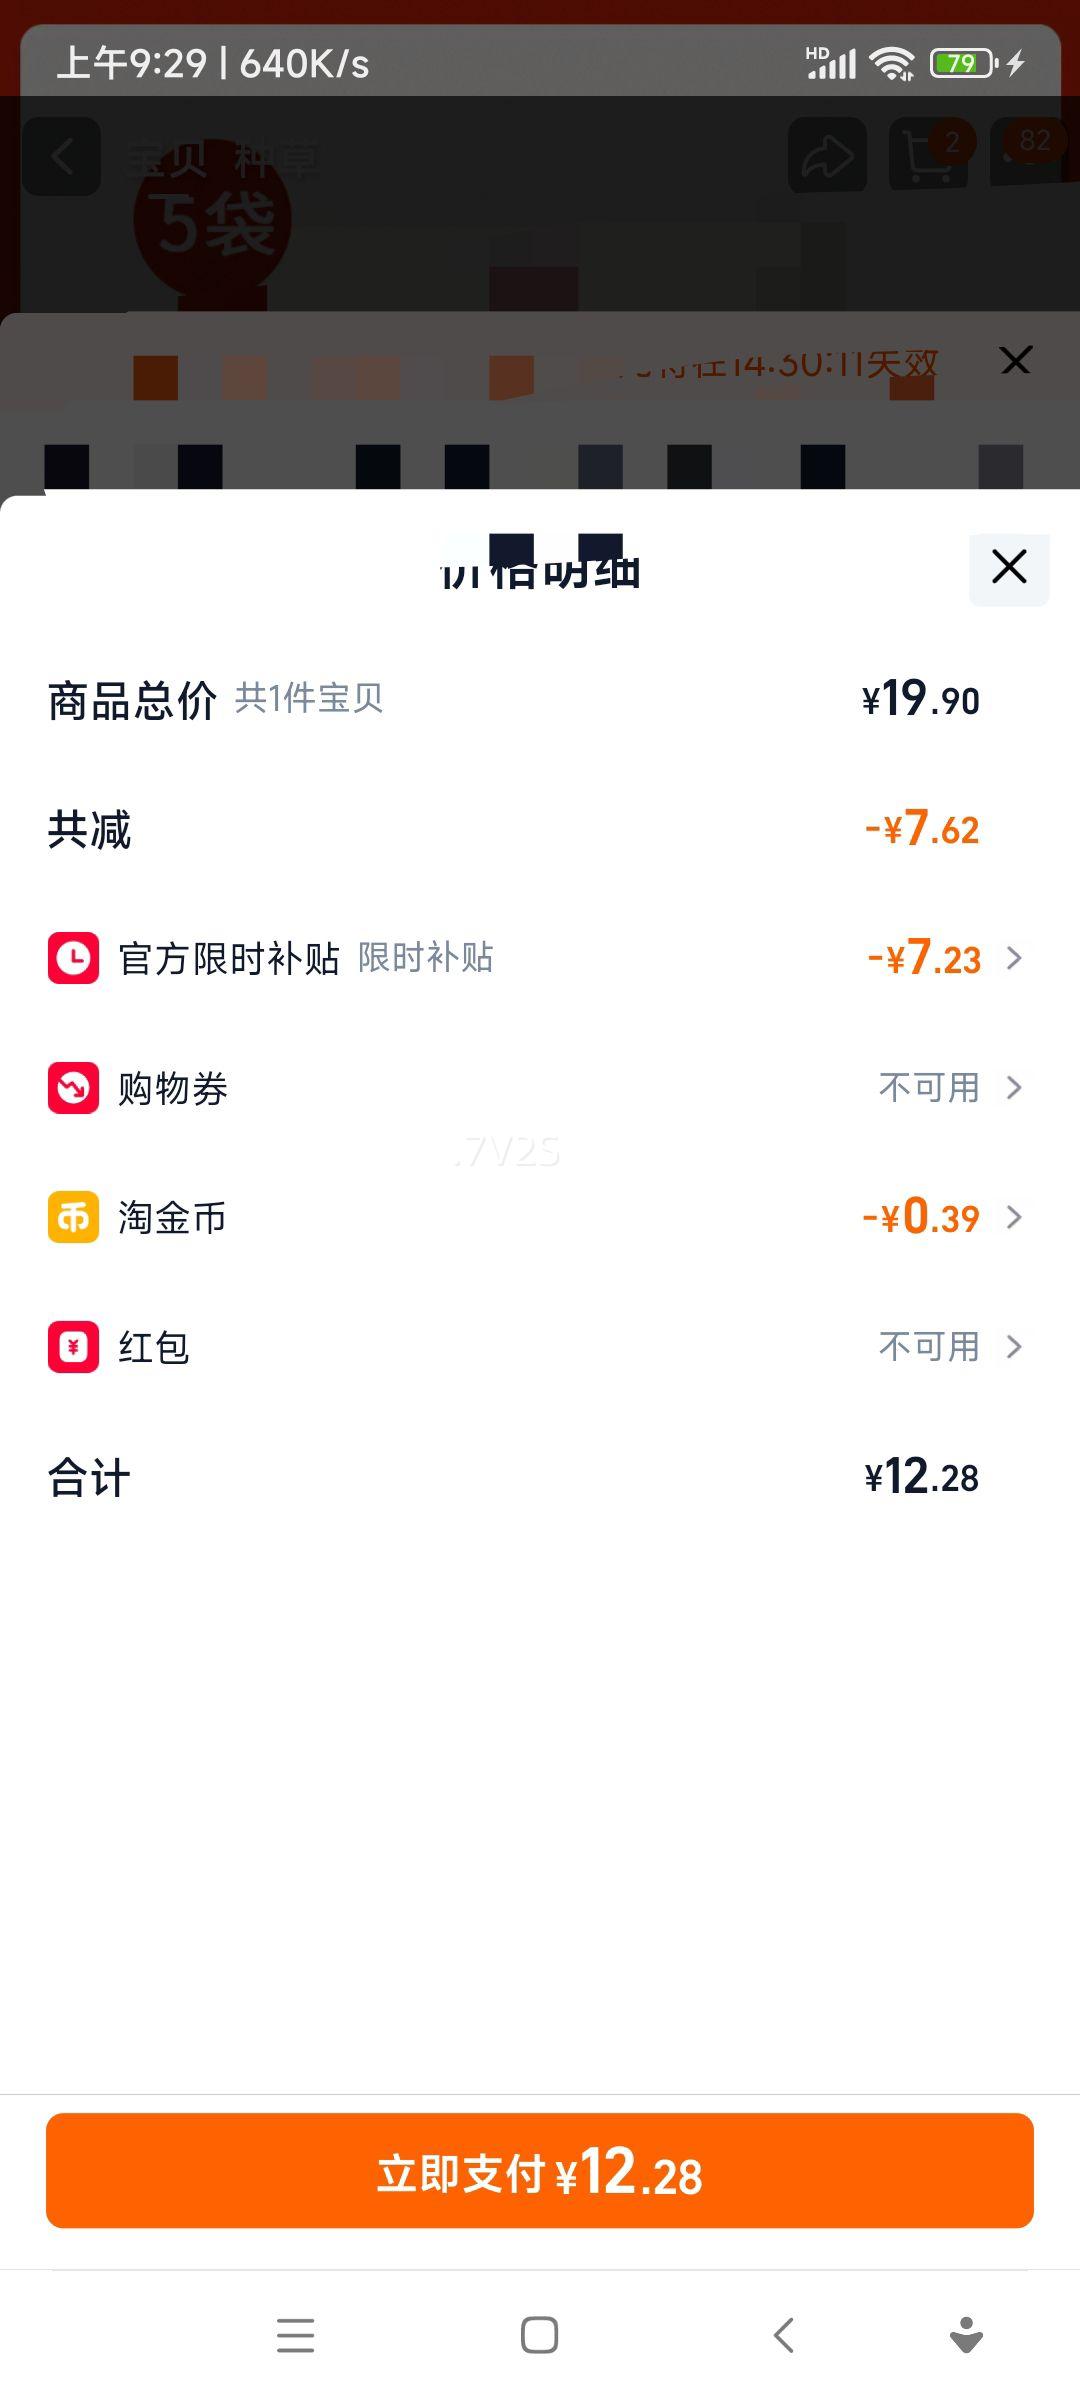The width and height of the screenshot is (1080, 2400).
Task: Tap the header back arrow
Action: (62, 156)
